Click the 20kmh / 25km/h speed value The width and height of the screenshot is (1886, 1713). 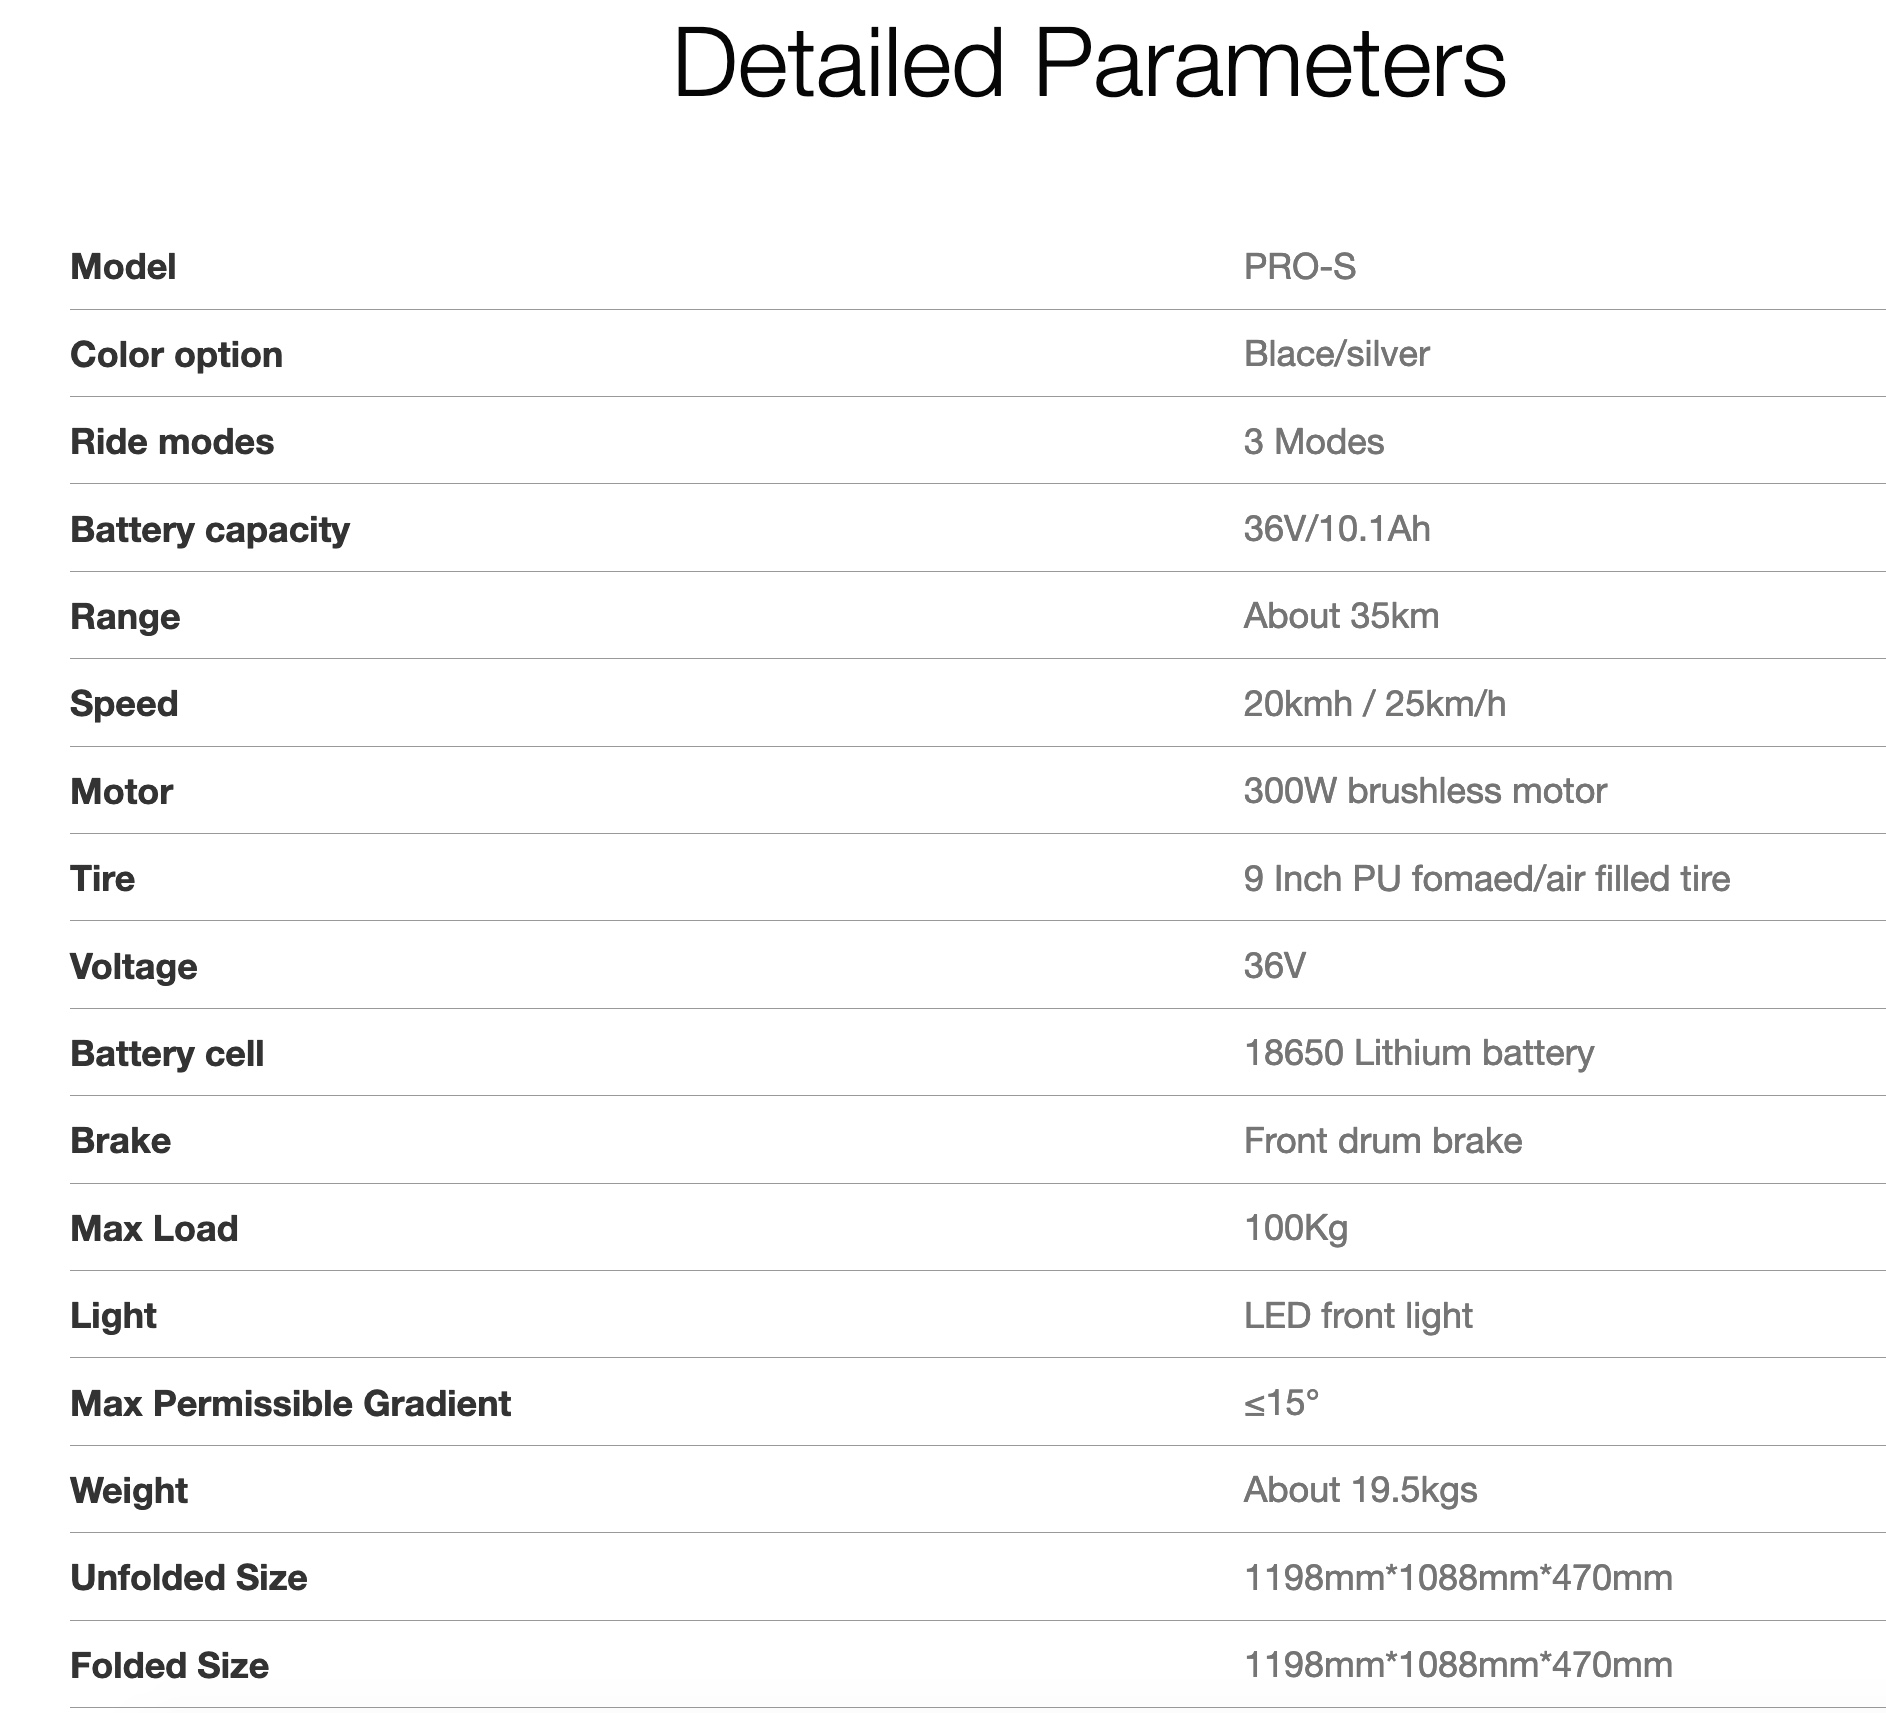tap(1374, 704)
